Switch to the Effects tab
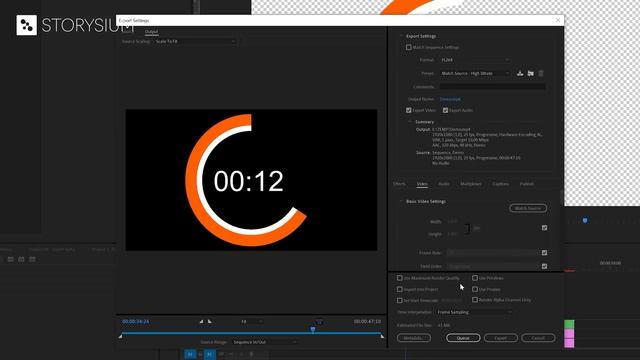The image size is (640, 360). (x=399, y=184)
